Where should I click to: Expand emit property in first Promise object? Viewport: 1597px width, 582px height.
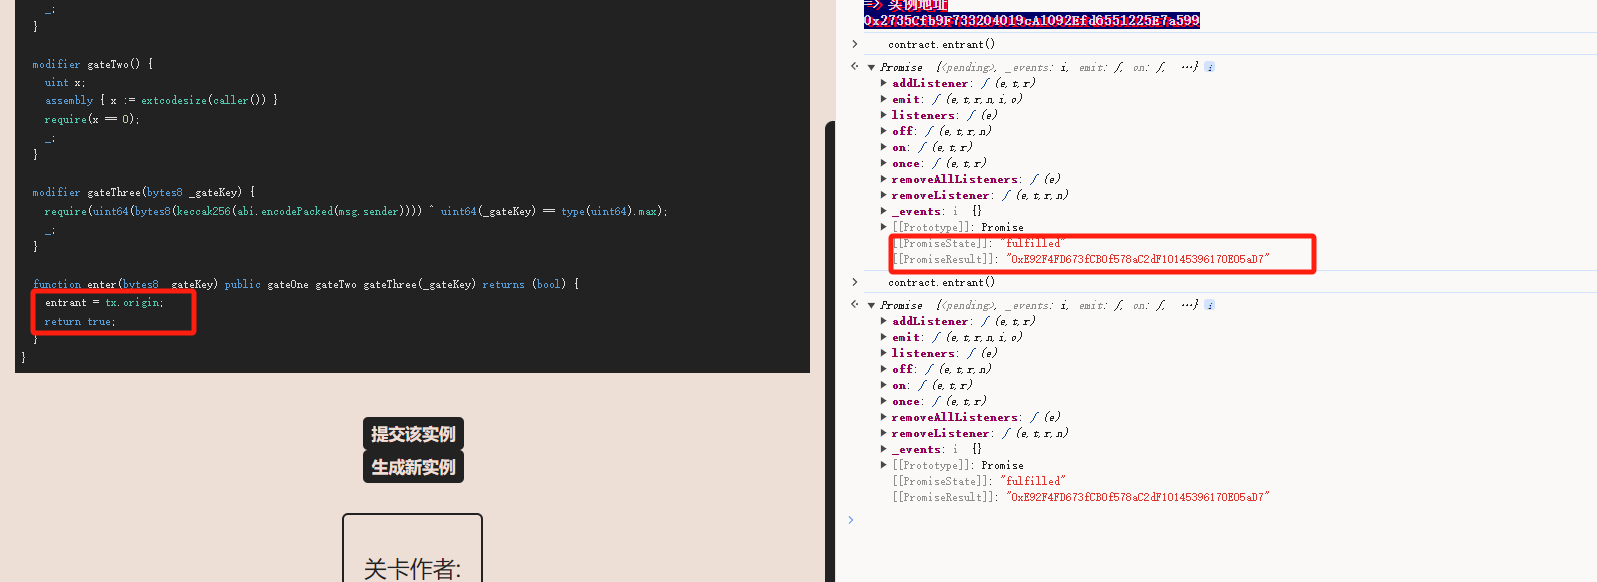coord(884,99)
